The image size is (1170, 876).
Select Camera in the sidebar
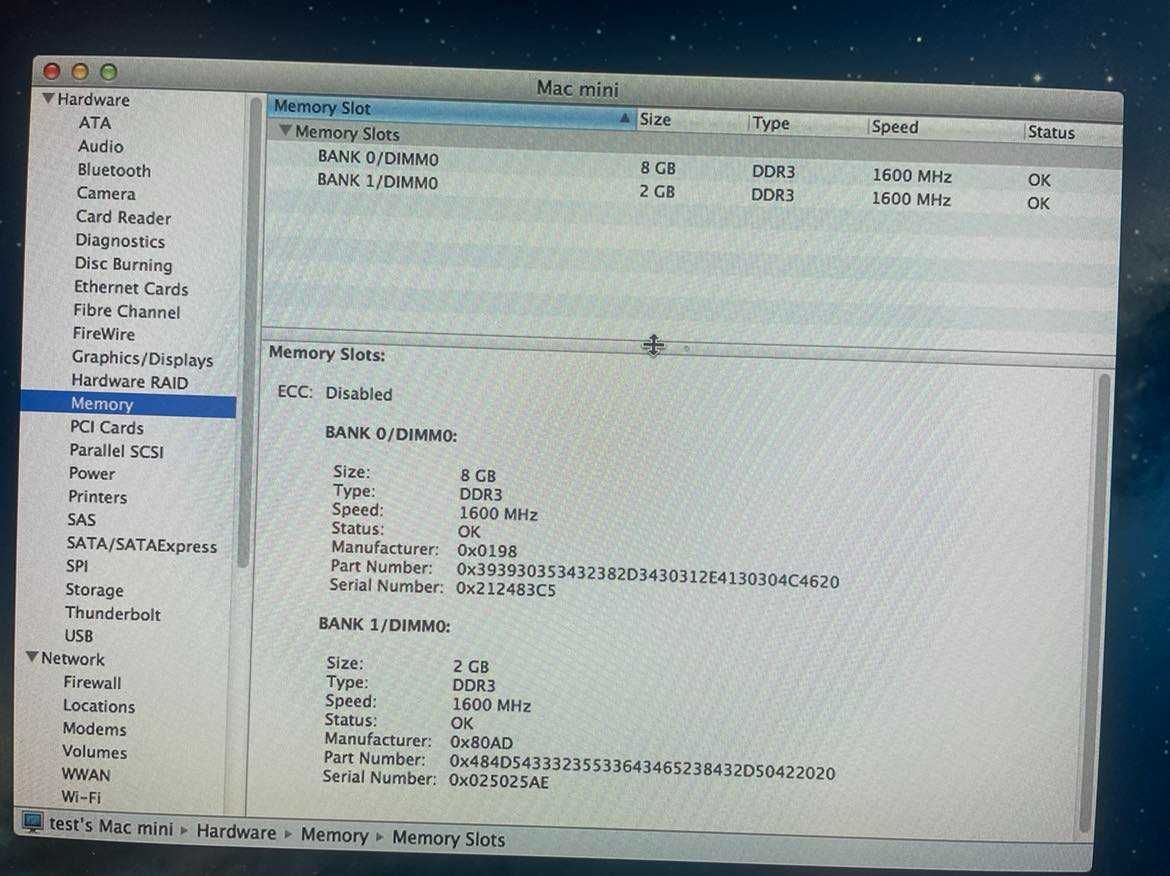point(106,193)
